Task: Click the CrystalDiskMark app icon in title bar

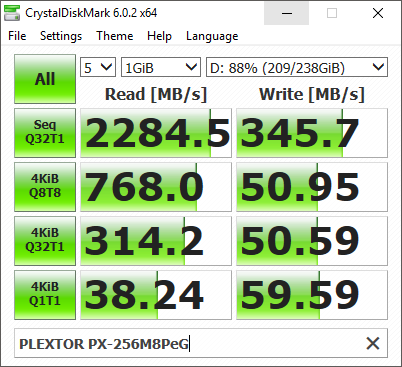Action: click(x=11, y=13)
